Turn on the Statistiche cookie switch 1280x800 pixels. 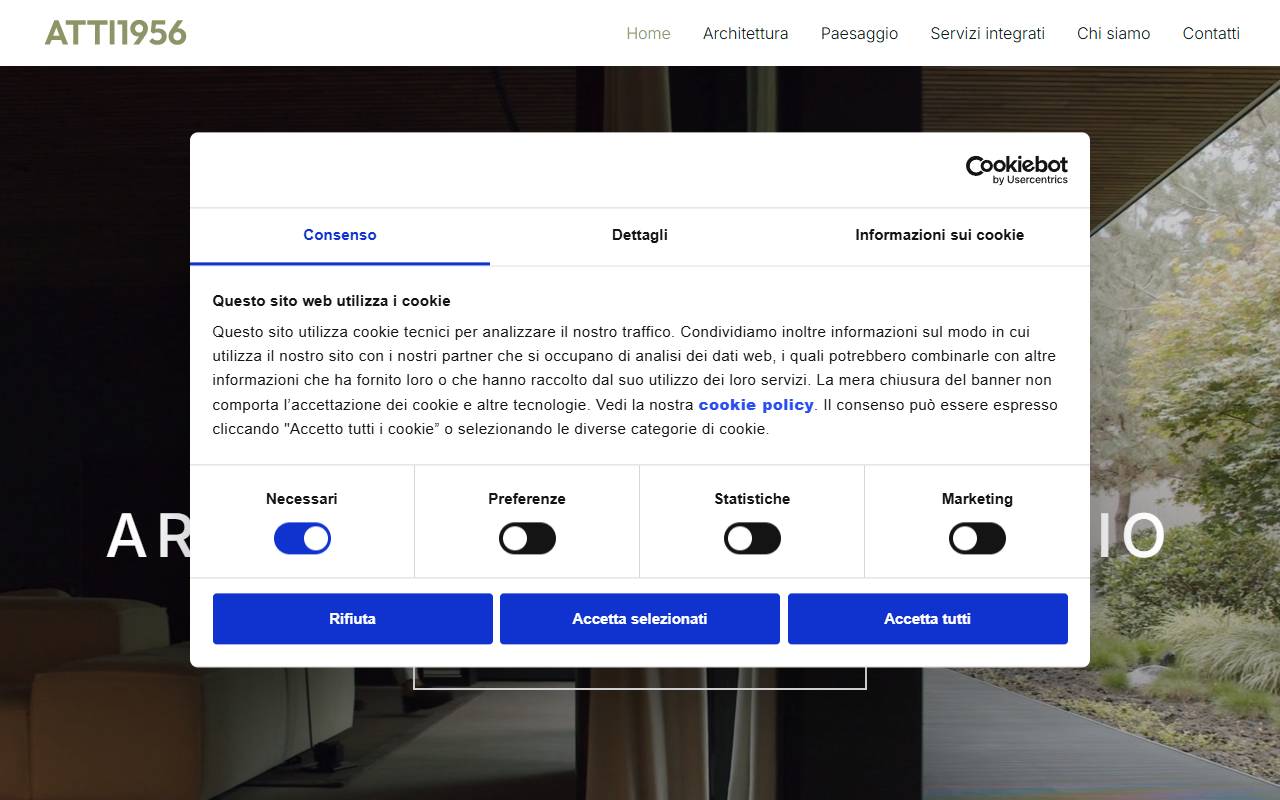click(x=752, y=539)
